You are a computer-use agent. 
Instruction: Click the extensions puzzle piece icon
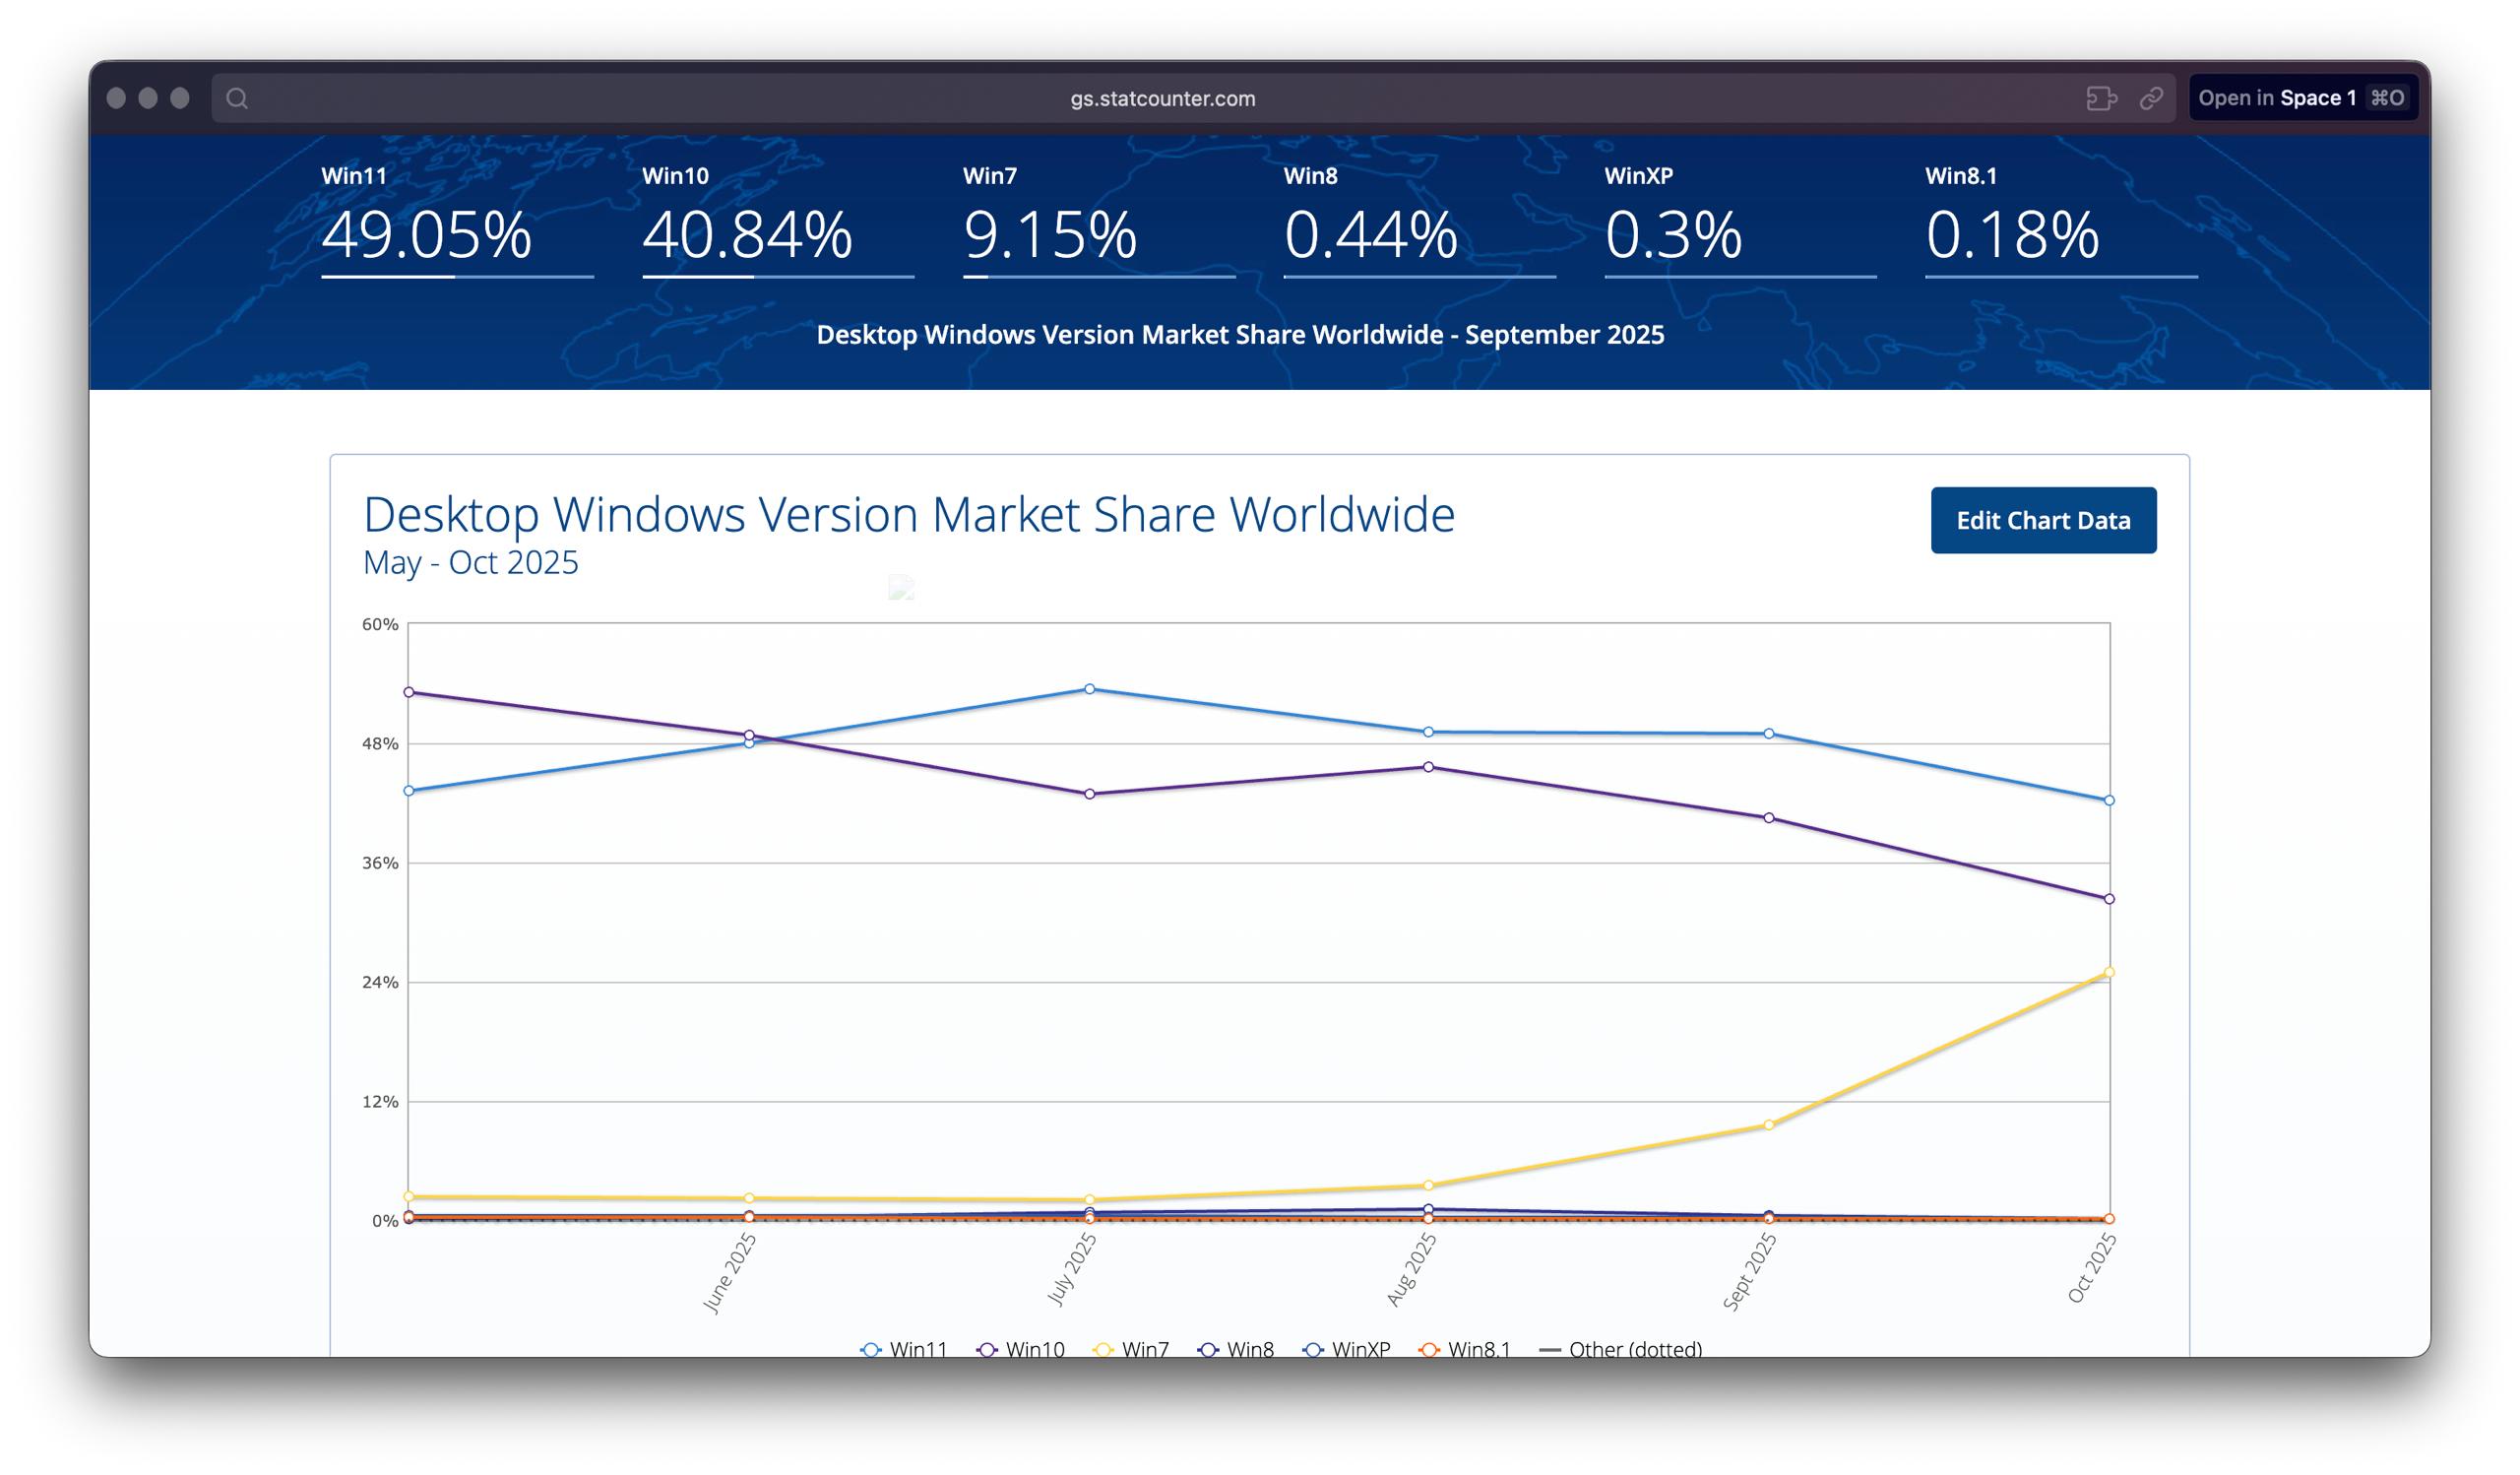tap(2101, 98)
